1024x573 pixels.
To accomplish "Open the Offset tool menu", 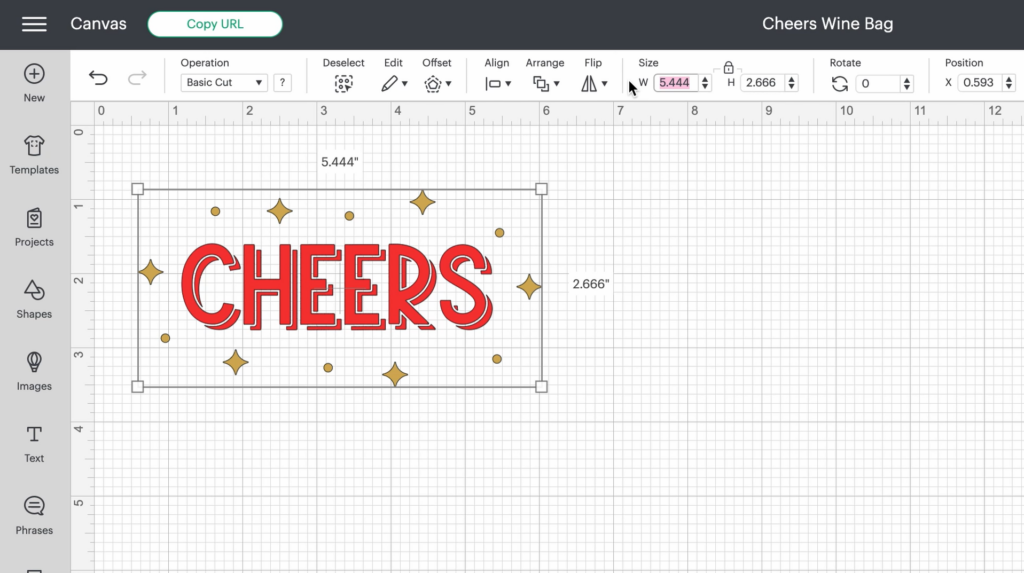I will 437,84.
